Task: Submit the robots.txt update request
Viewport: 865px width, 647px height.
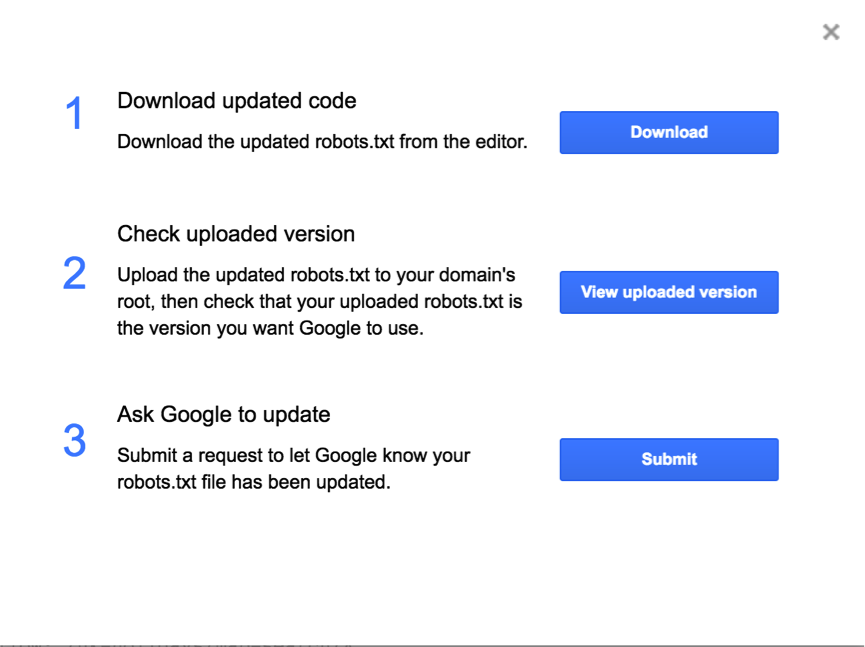Action: [x=669, y=459]
